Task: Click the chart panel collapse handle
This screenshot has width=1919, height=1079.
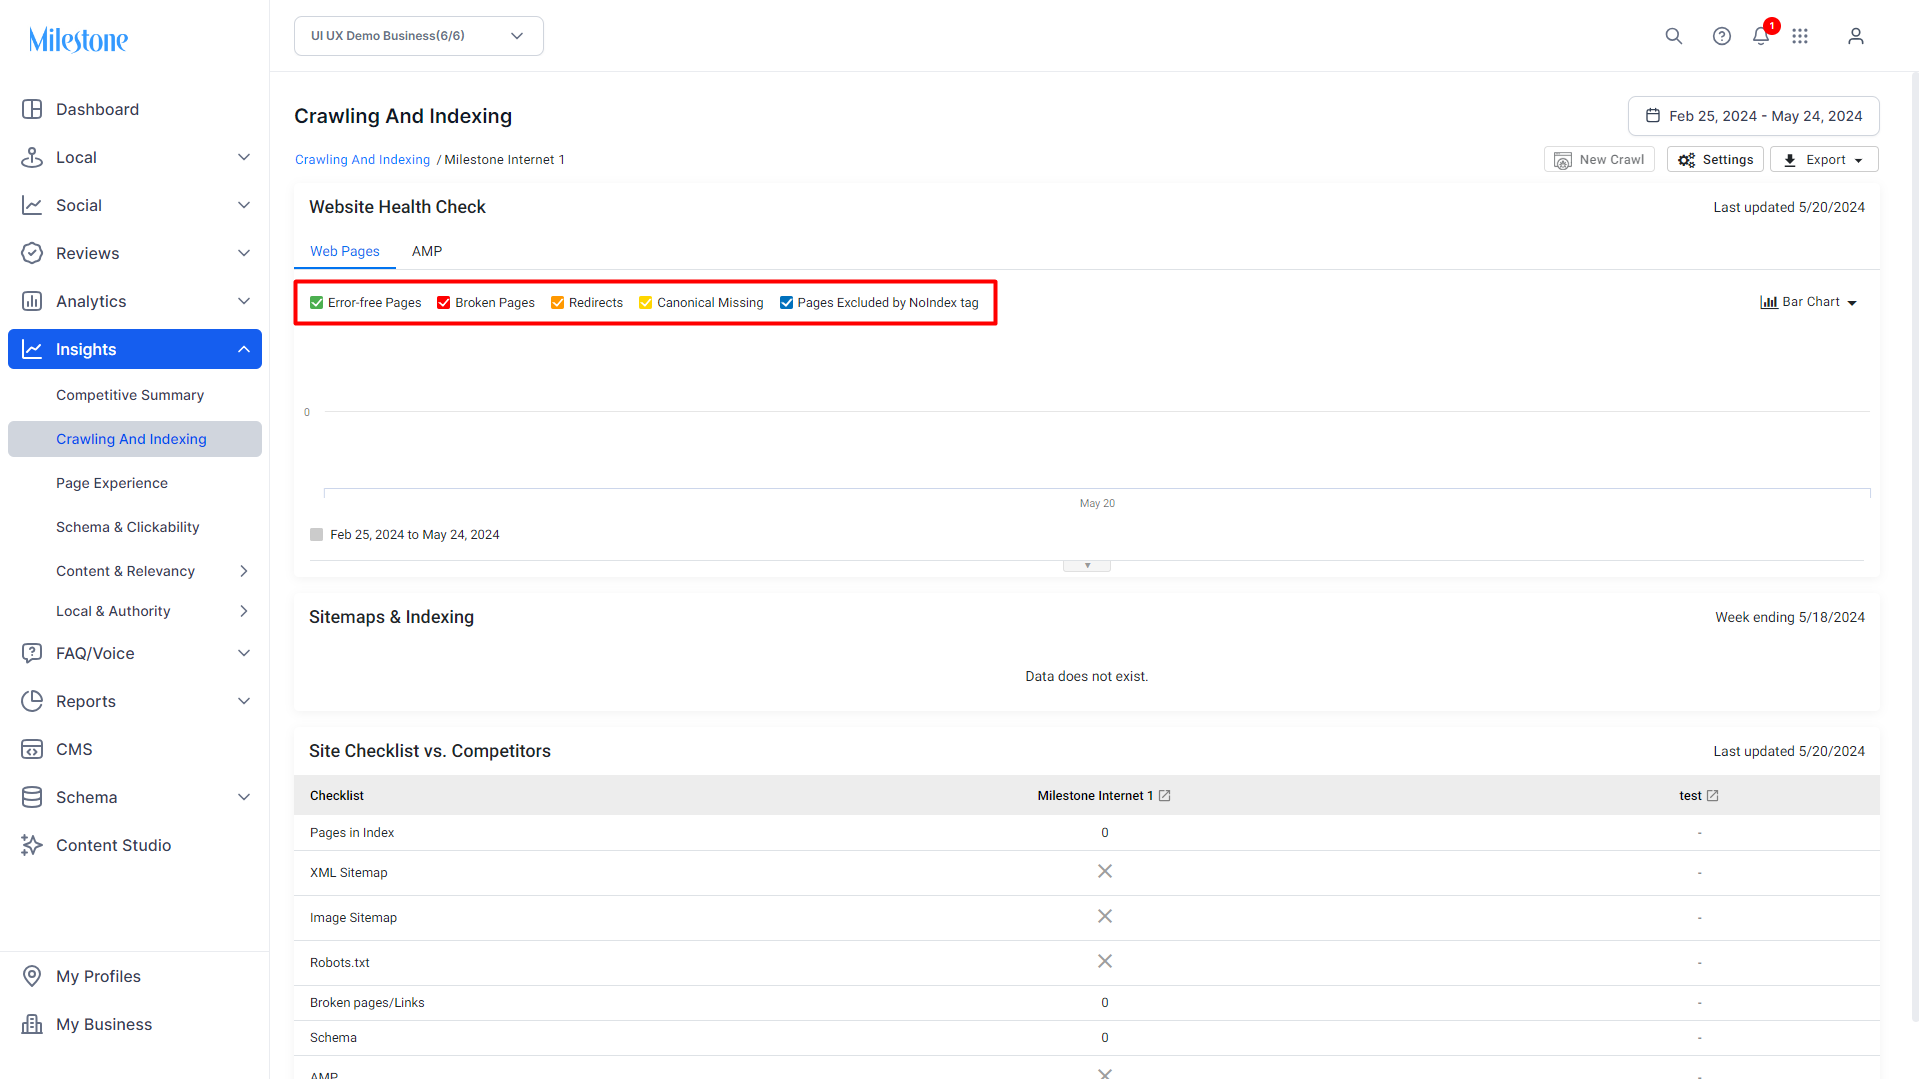Action: 1087,566
